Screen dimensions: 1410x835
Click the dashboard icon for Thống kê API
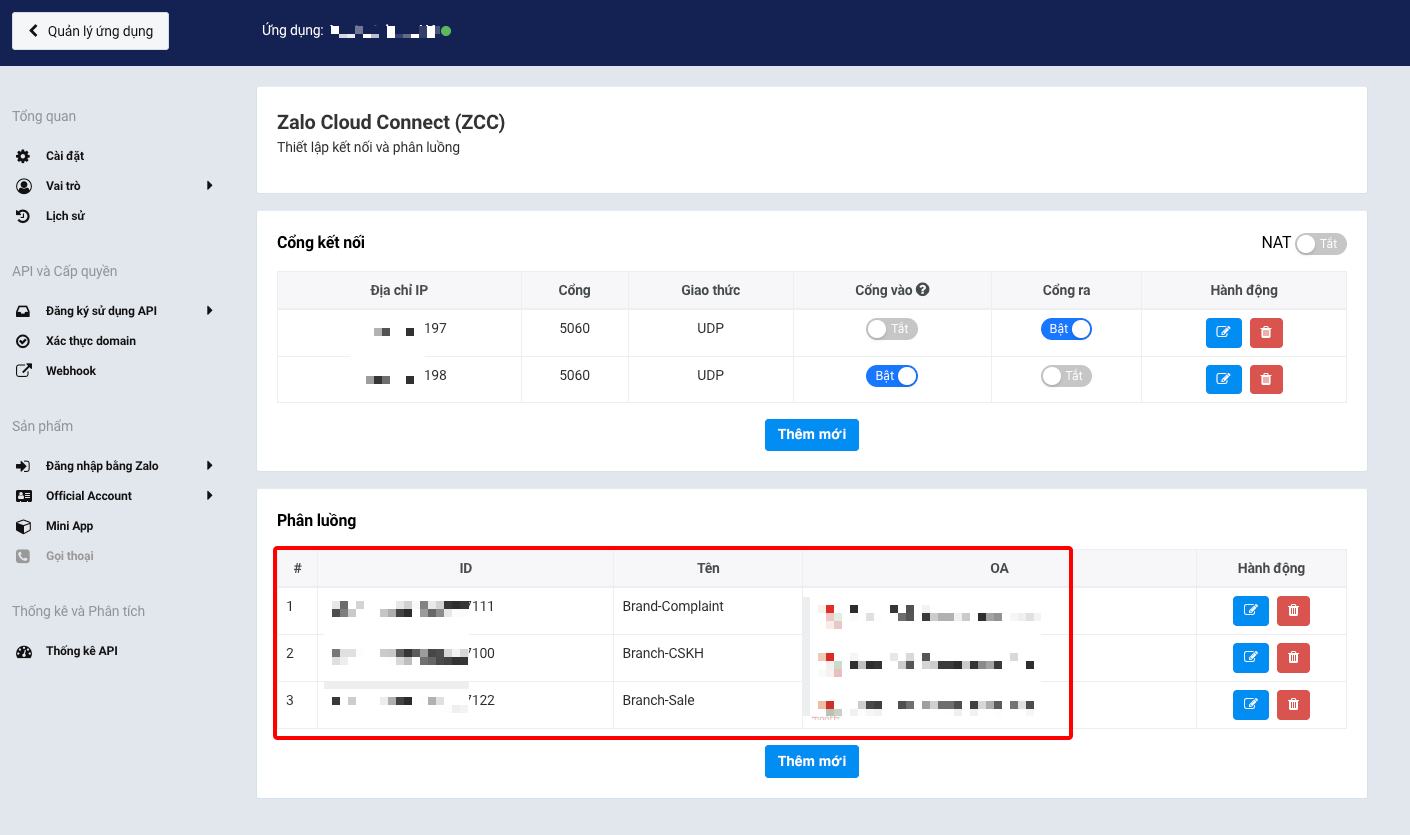tap(24, 651)
